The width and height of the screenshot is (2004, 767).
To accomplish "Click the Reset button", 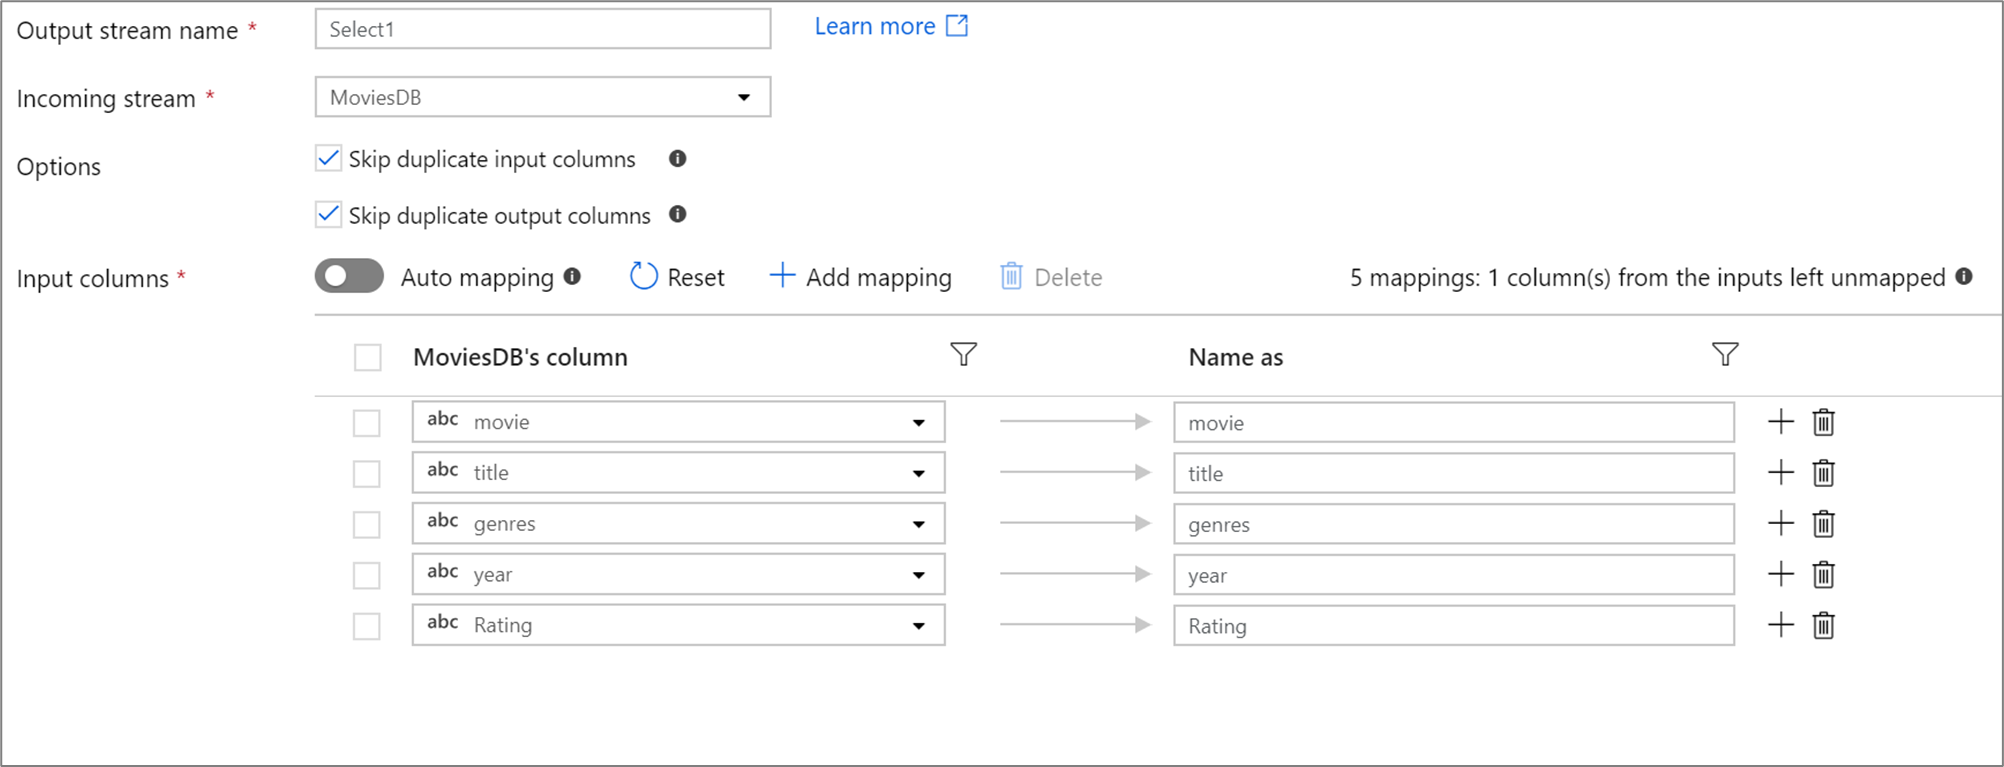I will point(677,277).
